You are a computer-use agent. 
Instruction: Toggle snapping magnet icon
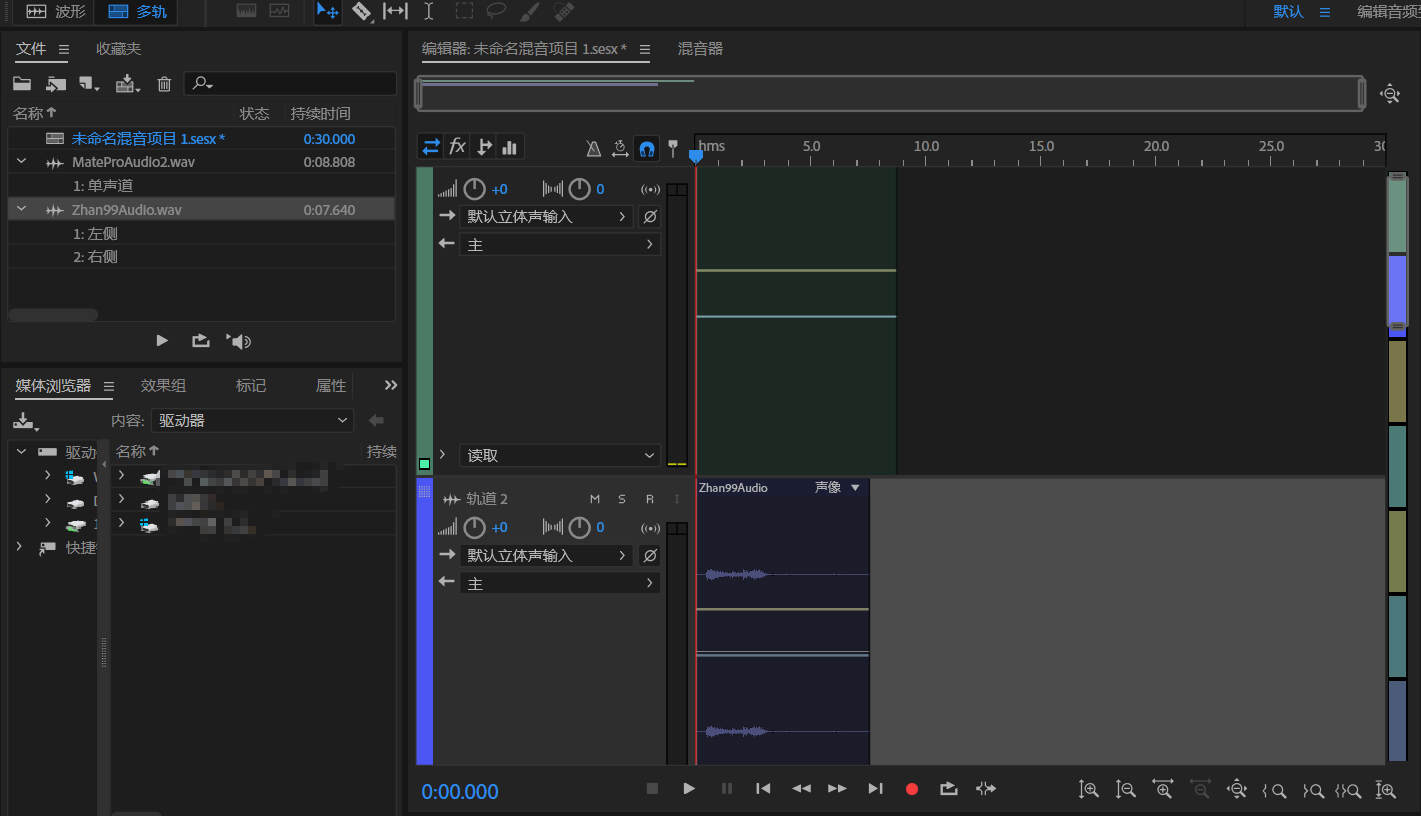647,148
